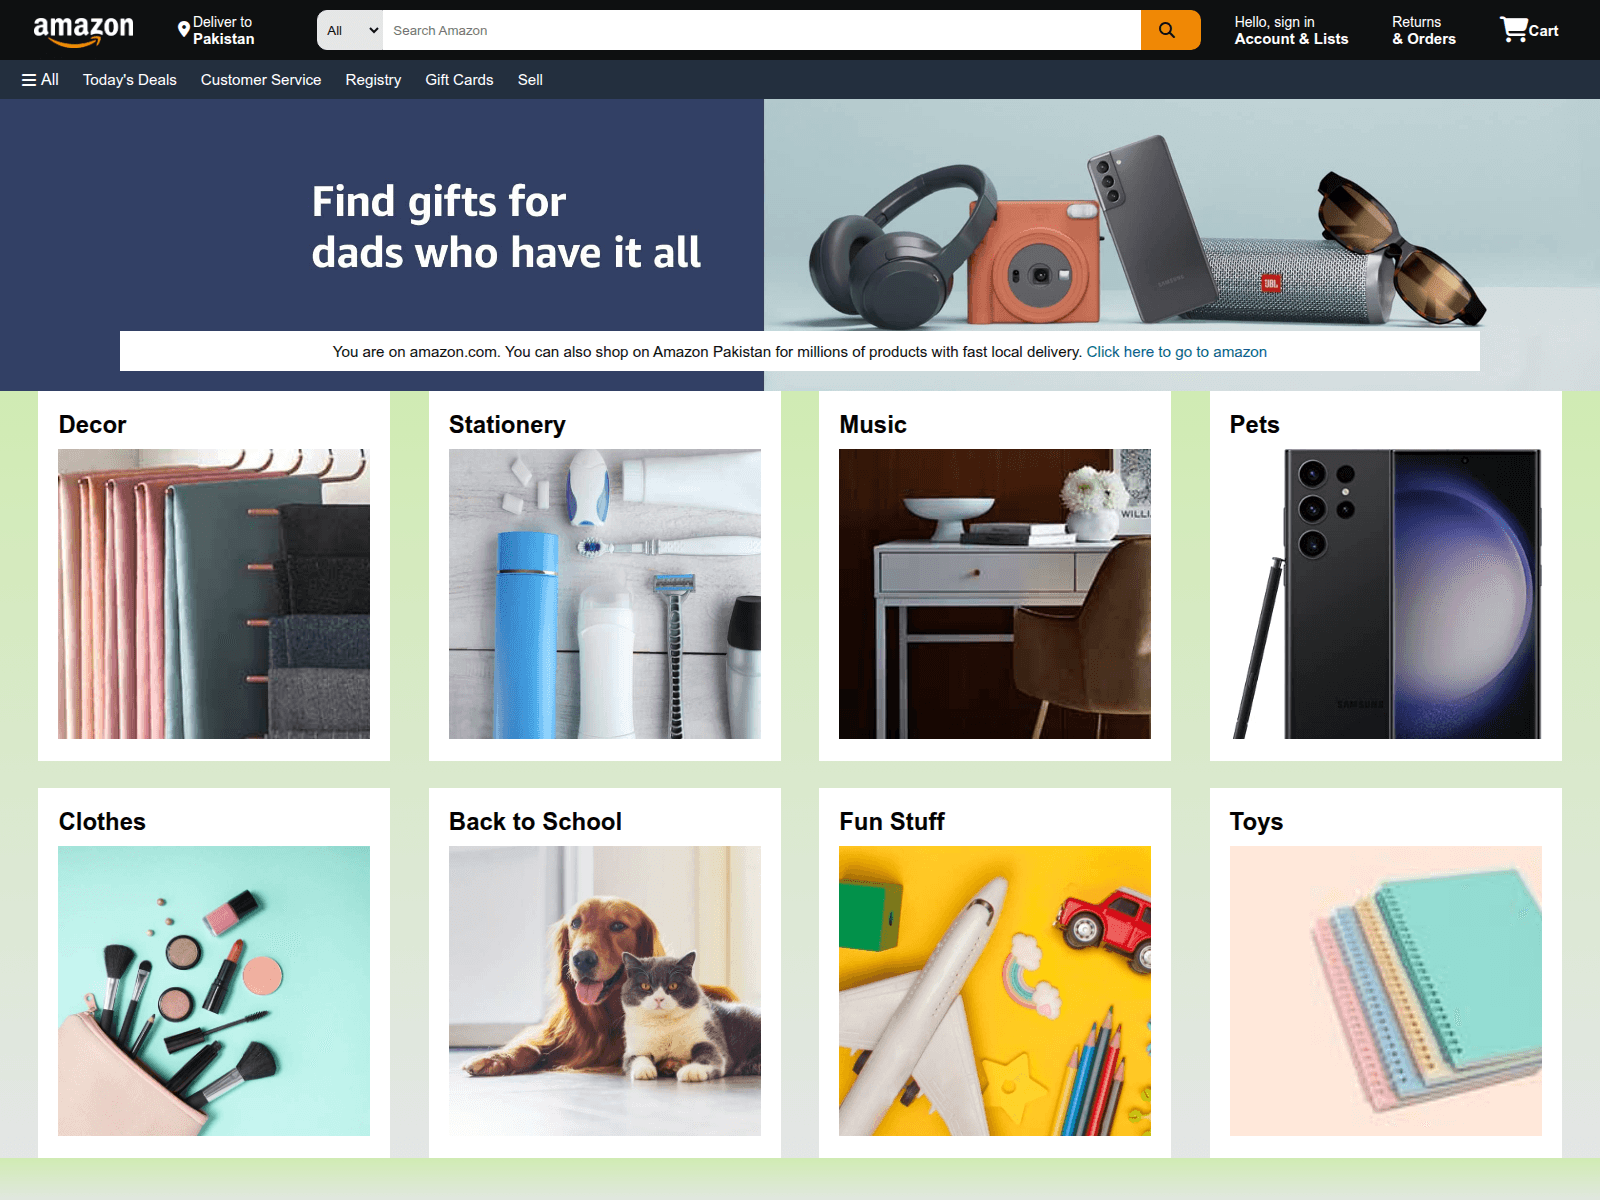Viewport: 1600px width, 1200px height.
Task: Open the Decor category image
Action: click(x=214, y=594)
